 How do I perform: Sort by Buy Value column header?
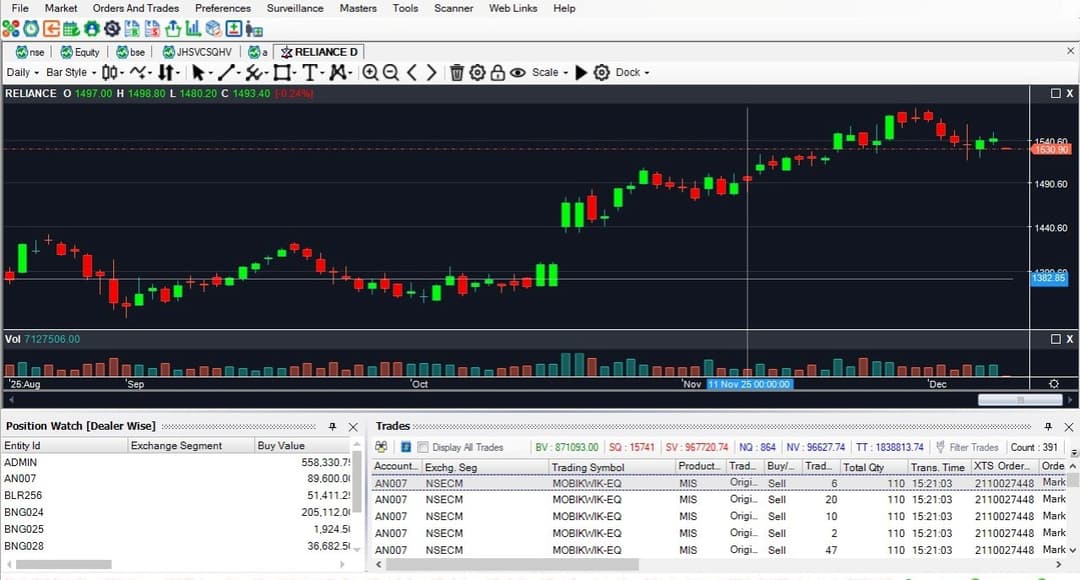click(303, 446)
